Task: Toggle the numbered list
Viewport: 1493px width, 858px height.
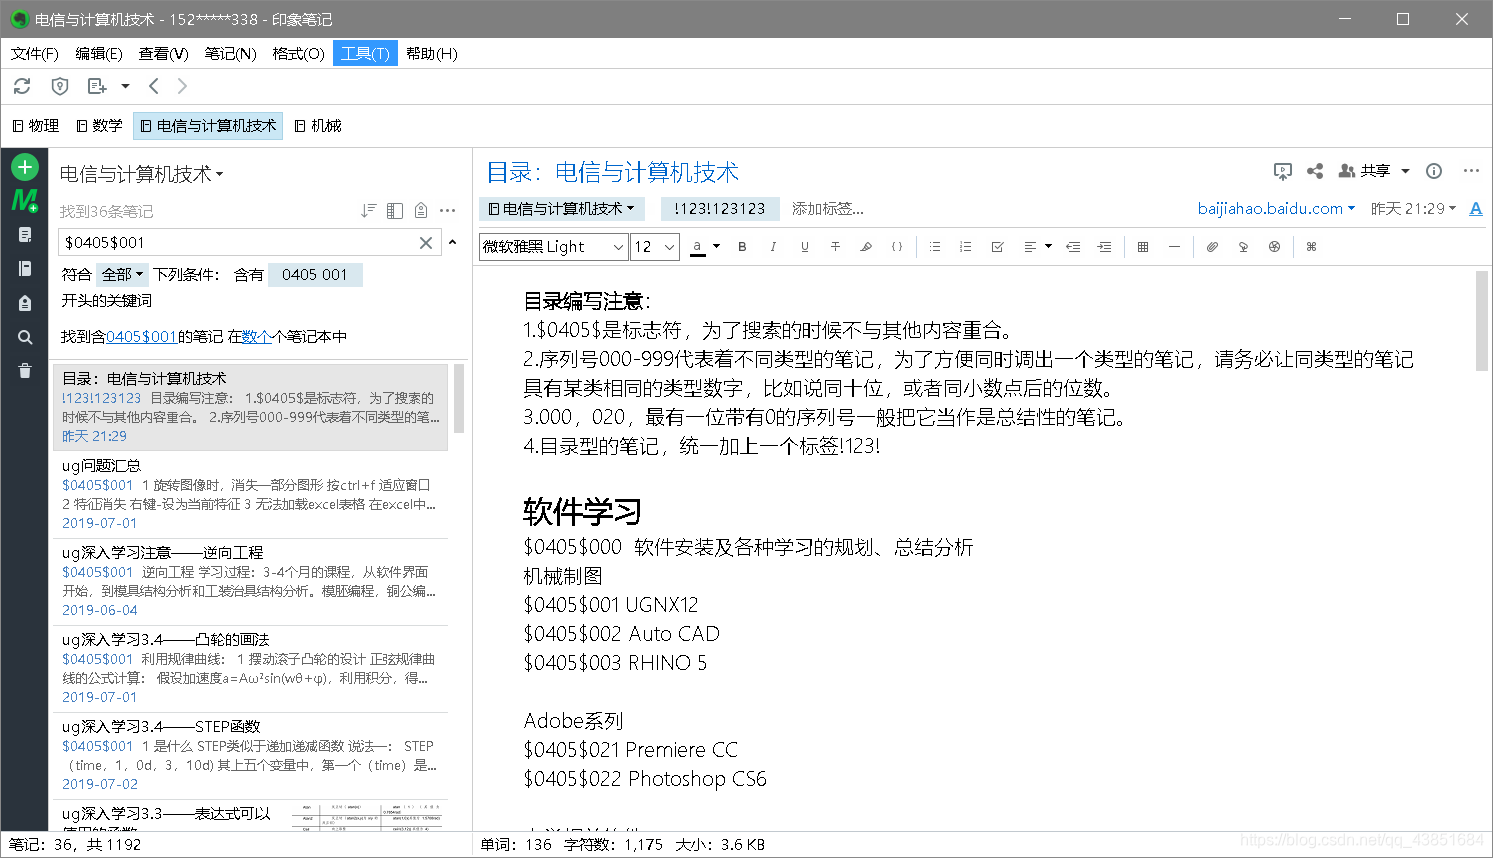Action: tap(966, 247)
